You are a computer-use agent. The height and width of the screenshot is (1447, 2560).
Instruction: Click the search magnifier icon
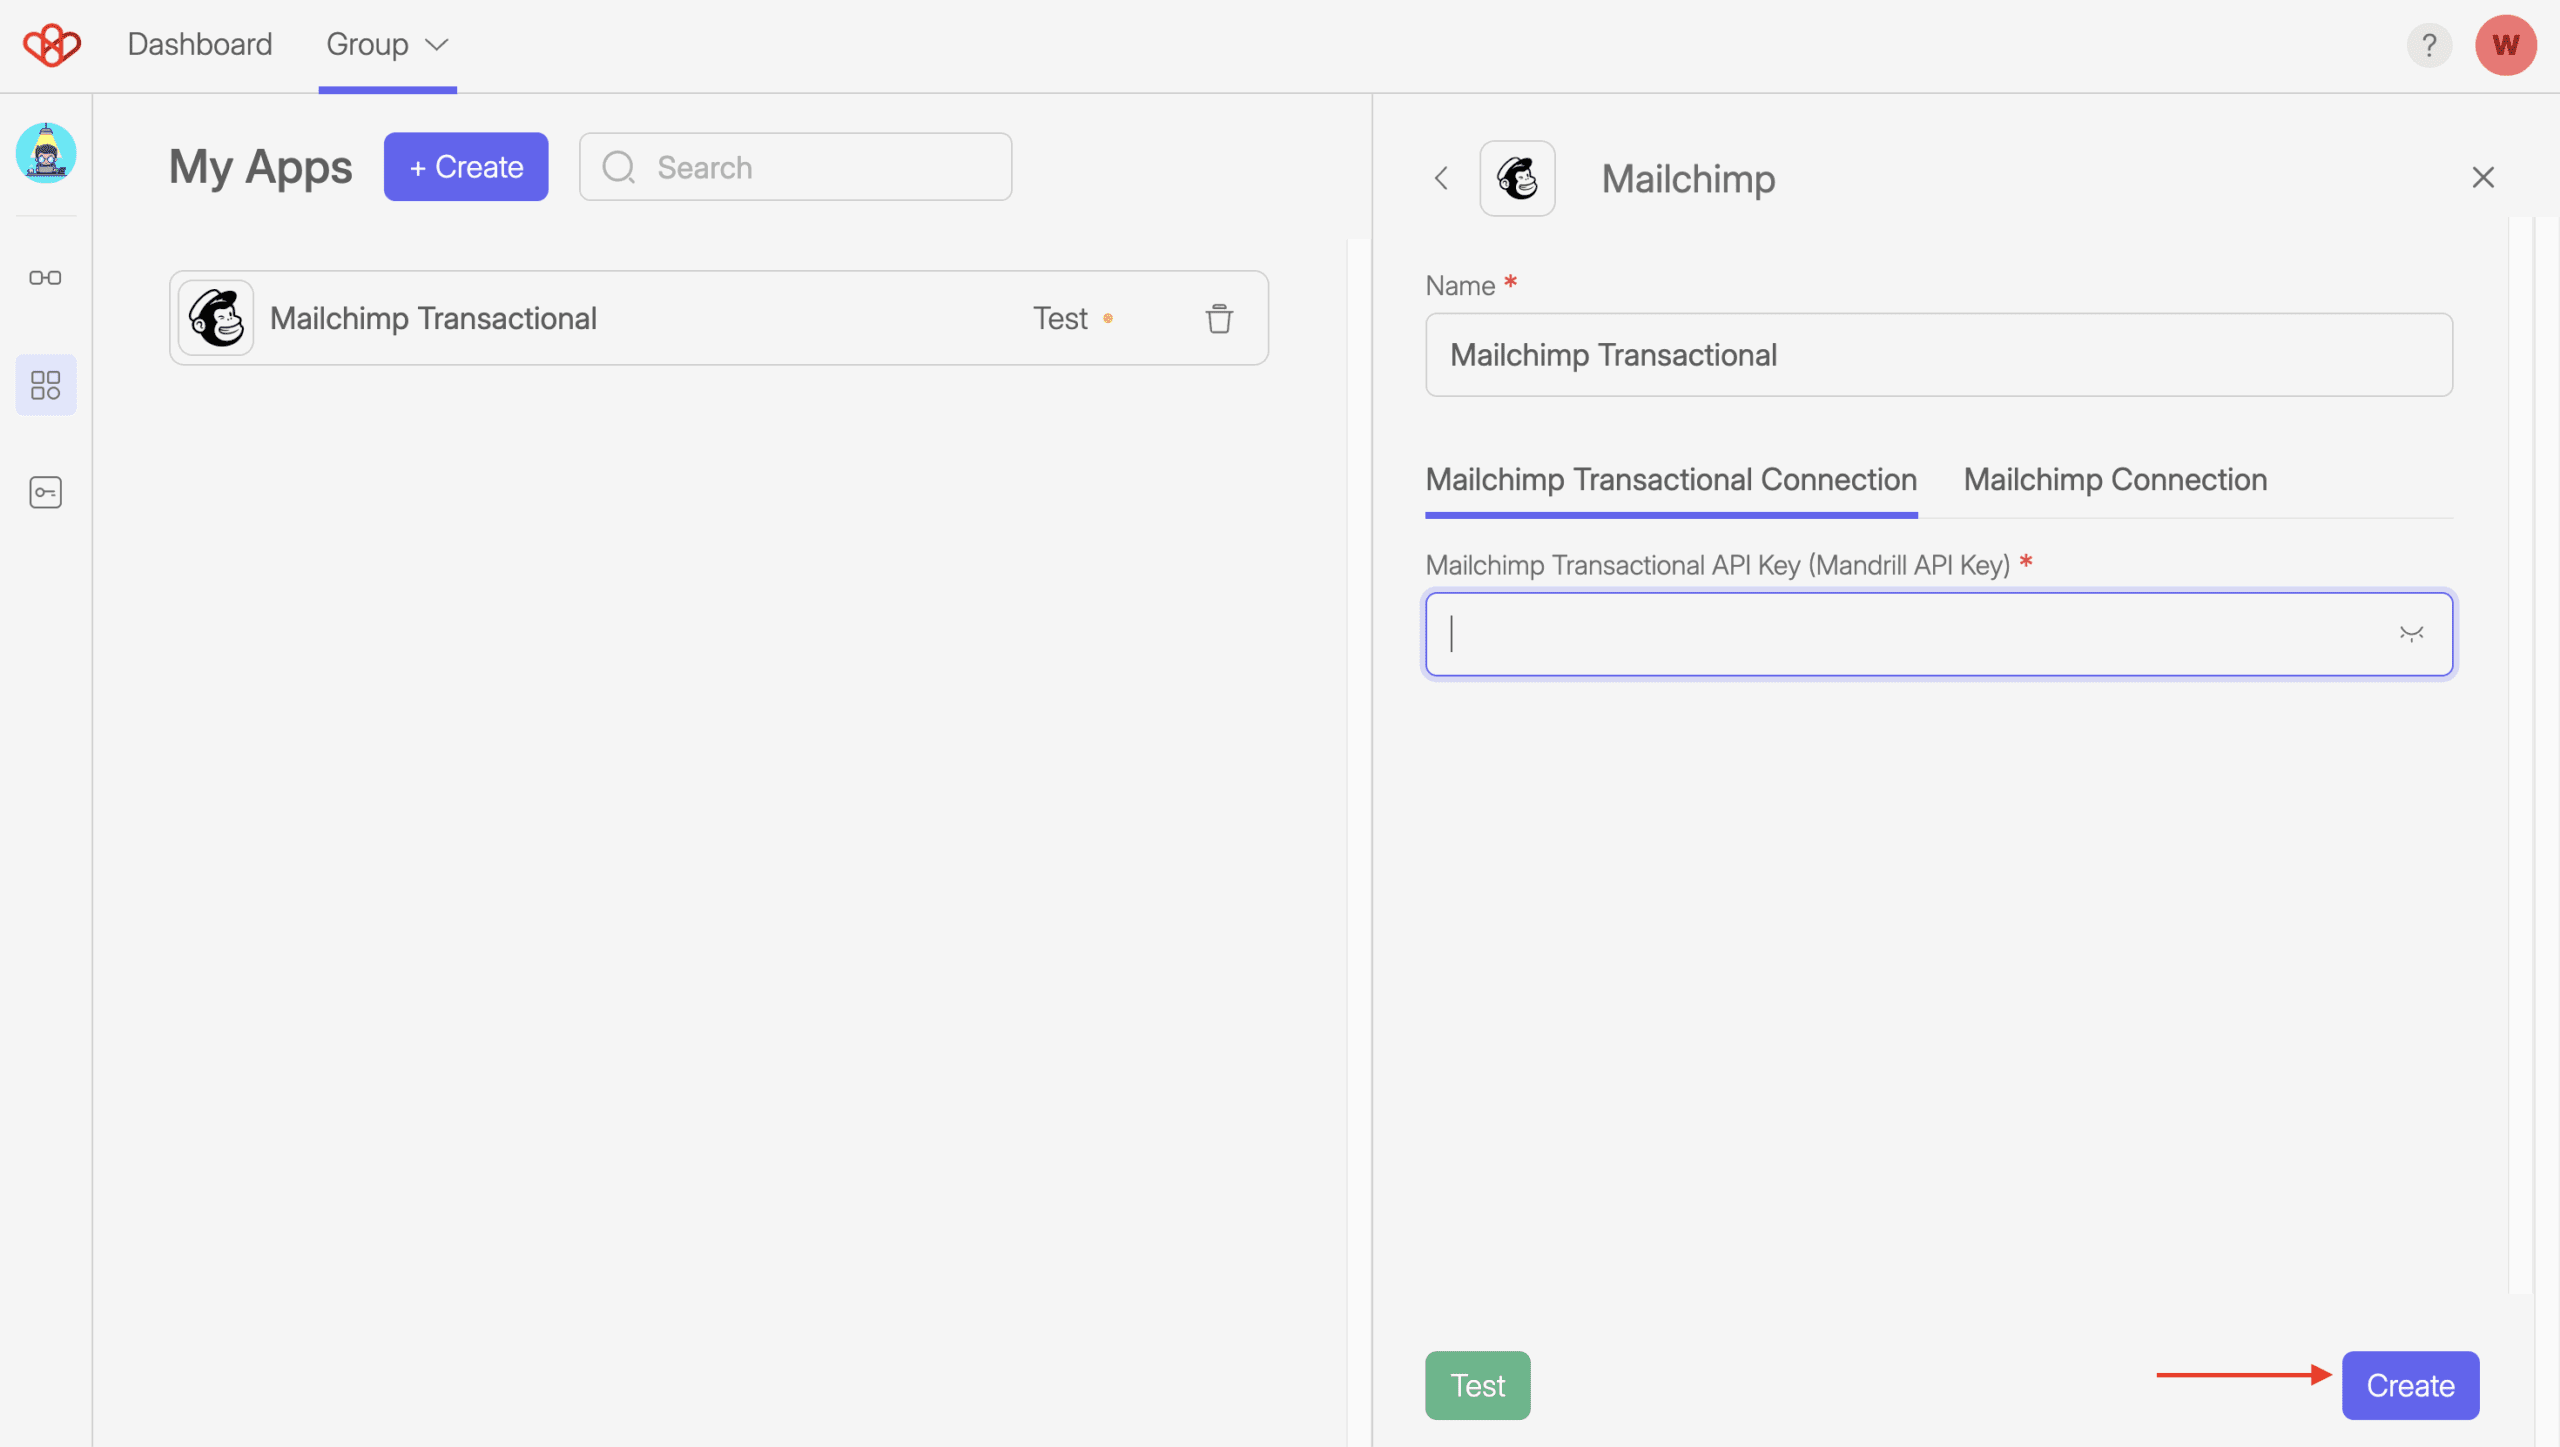[x=619, y=167]
